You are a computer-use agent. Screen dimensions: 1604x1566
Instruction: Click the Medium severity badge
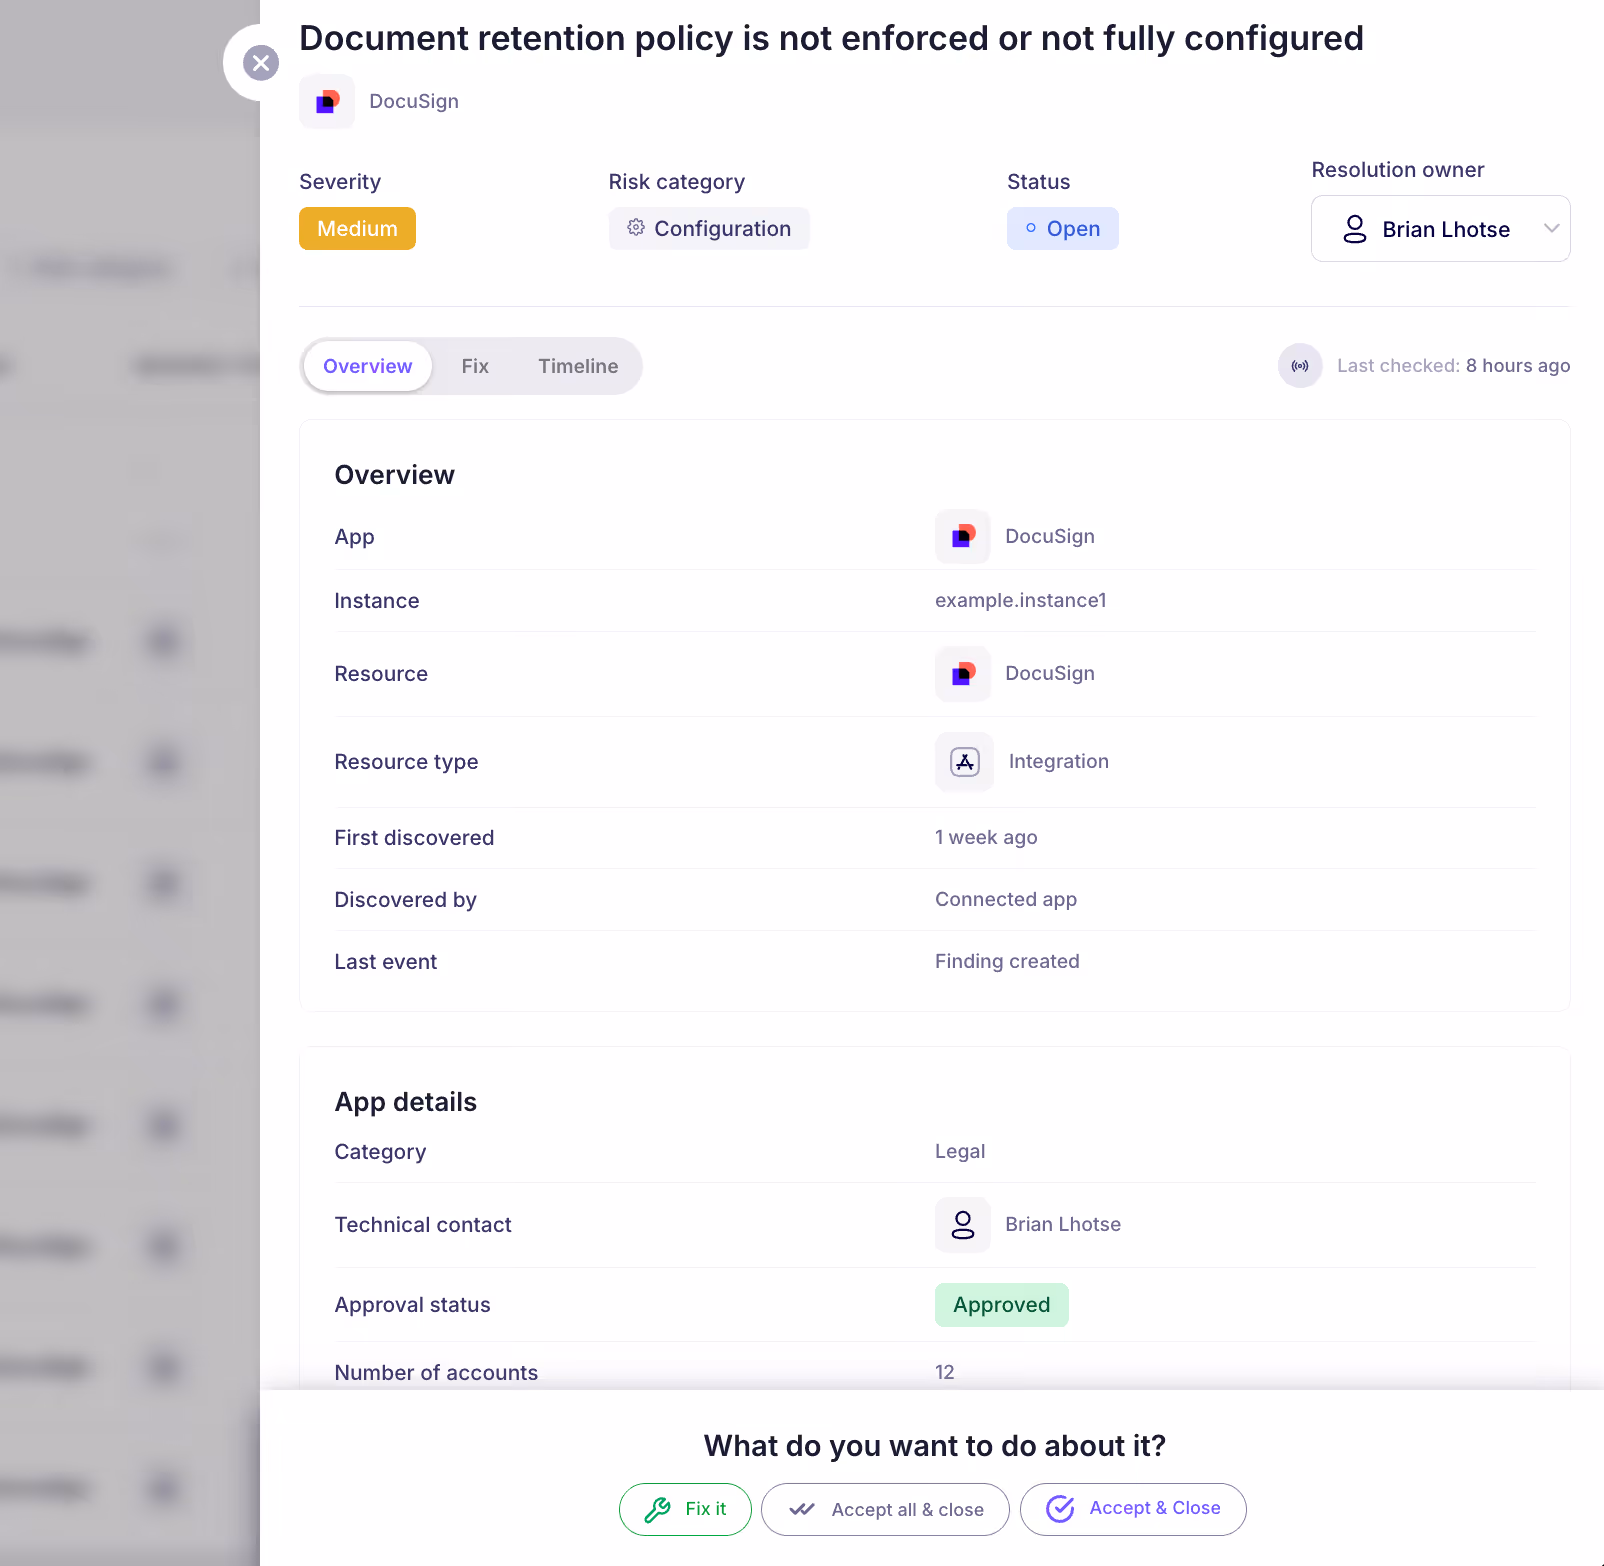tap(357, 228)
